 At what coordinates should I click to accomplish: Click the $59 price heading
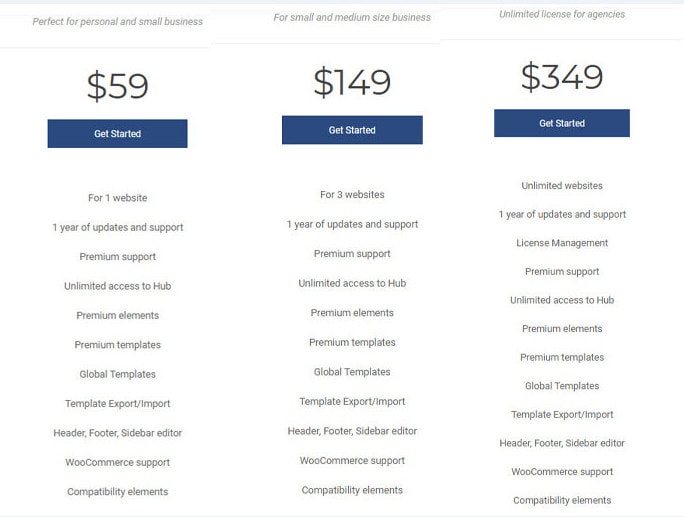pyautogui.click(x=117, y=86)
